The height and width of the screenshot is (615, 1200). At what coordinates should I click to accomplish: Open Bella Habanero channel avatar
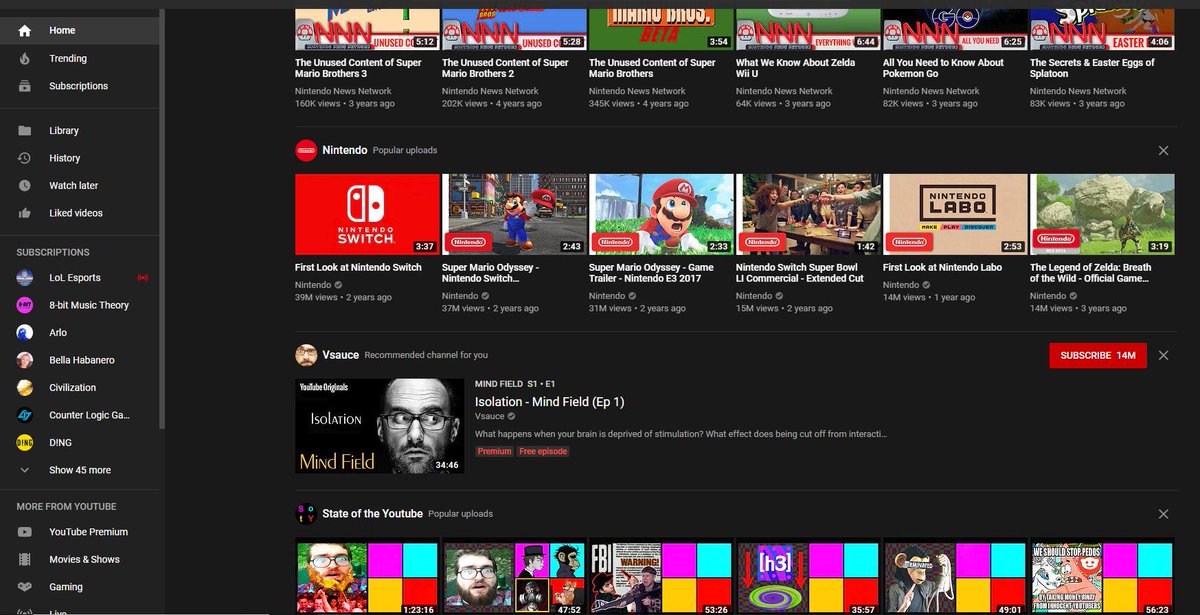(25, 360)
